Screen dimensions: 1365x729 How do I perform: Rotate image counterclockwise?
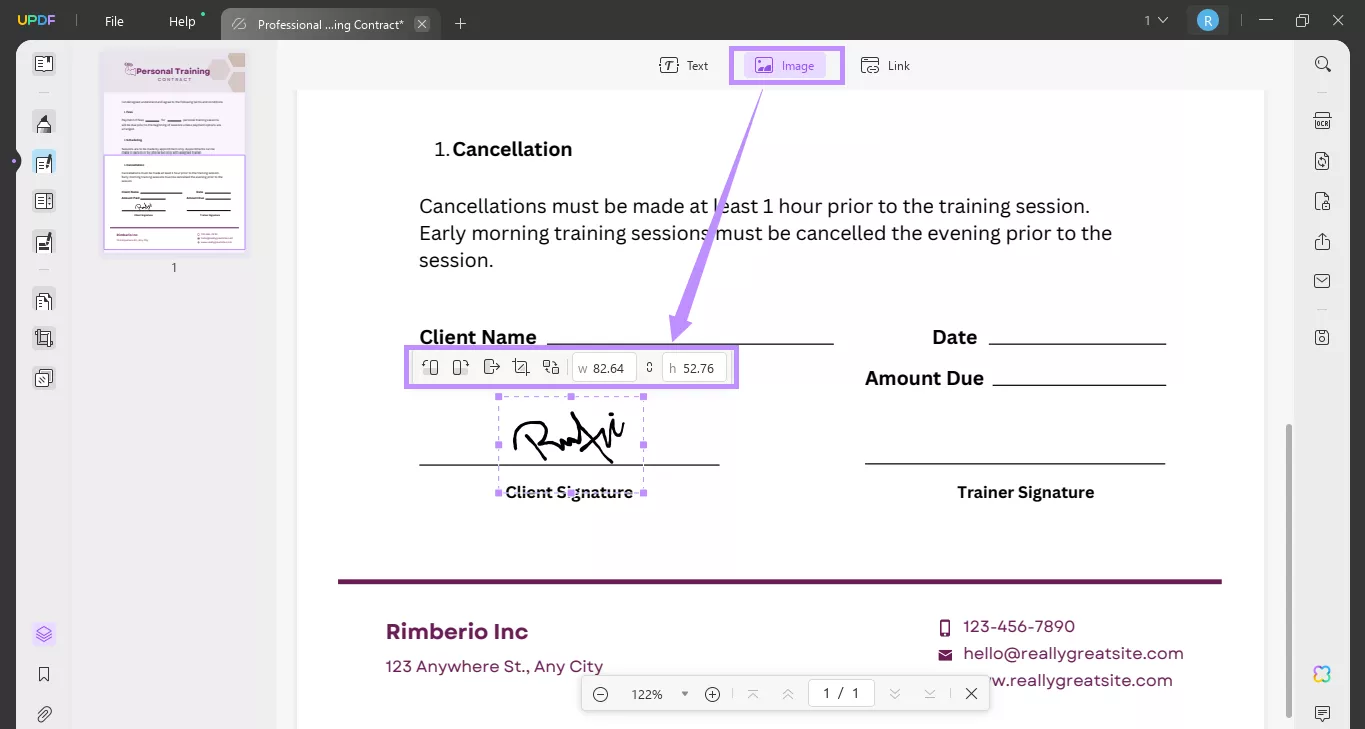[430, 367]
